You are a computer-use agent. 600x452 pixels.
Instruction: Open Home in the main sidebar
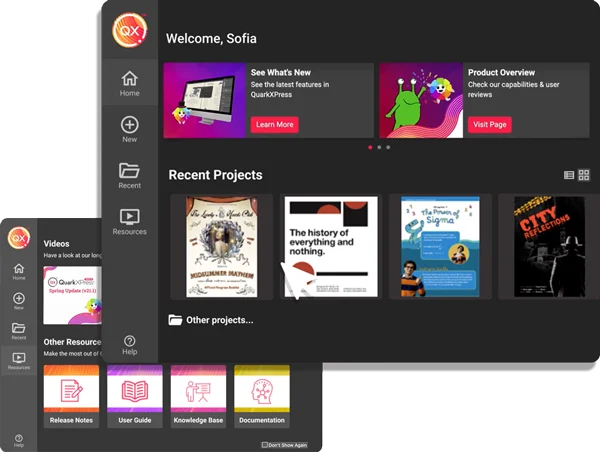[129, 82]
